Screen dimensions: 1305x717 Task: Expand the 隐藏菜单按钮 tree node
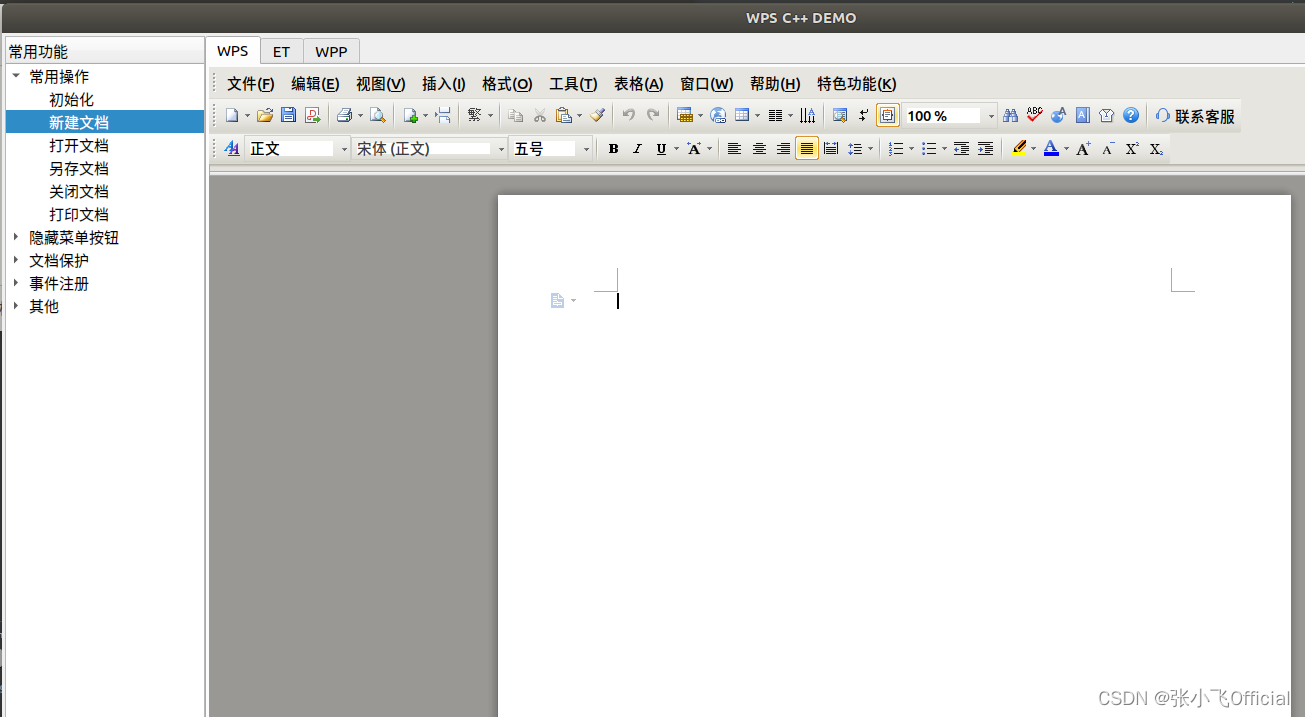click(15, 237)
